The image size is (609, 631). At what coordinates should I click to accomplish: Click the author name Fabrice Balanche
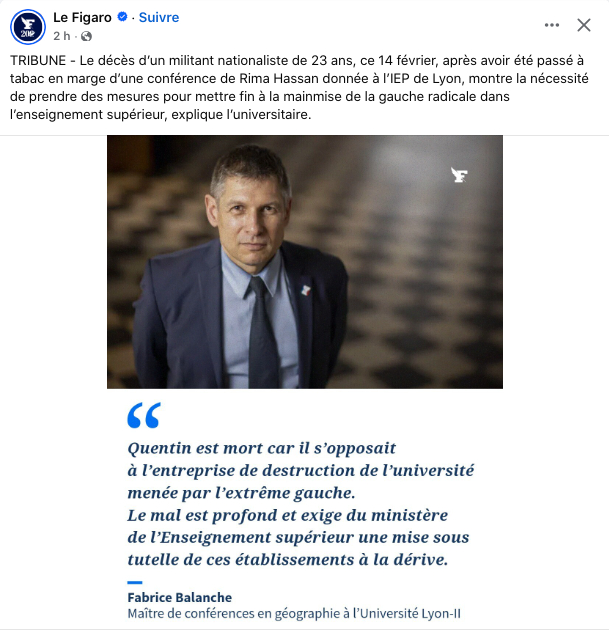pos(180,598)
